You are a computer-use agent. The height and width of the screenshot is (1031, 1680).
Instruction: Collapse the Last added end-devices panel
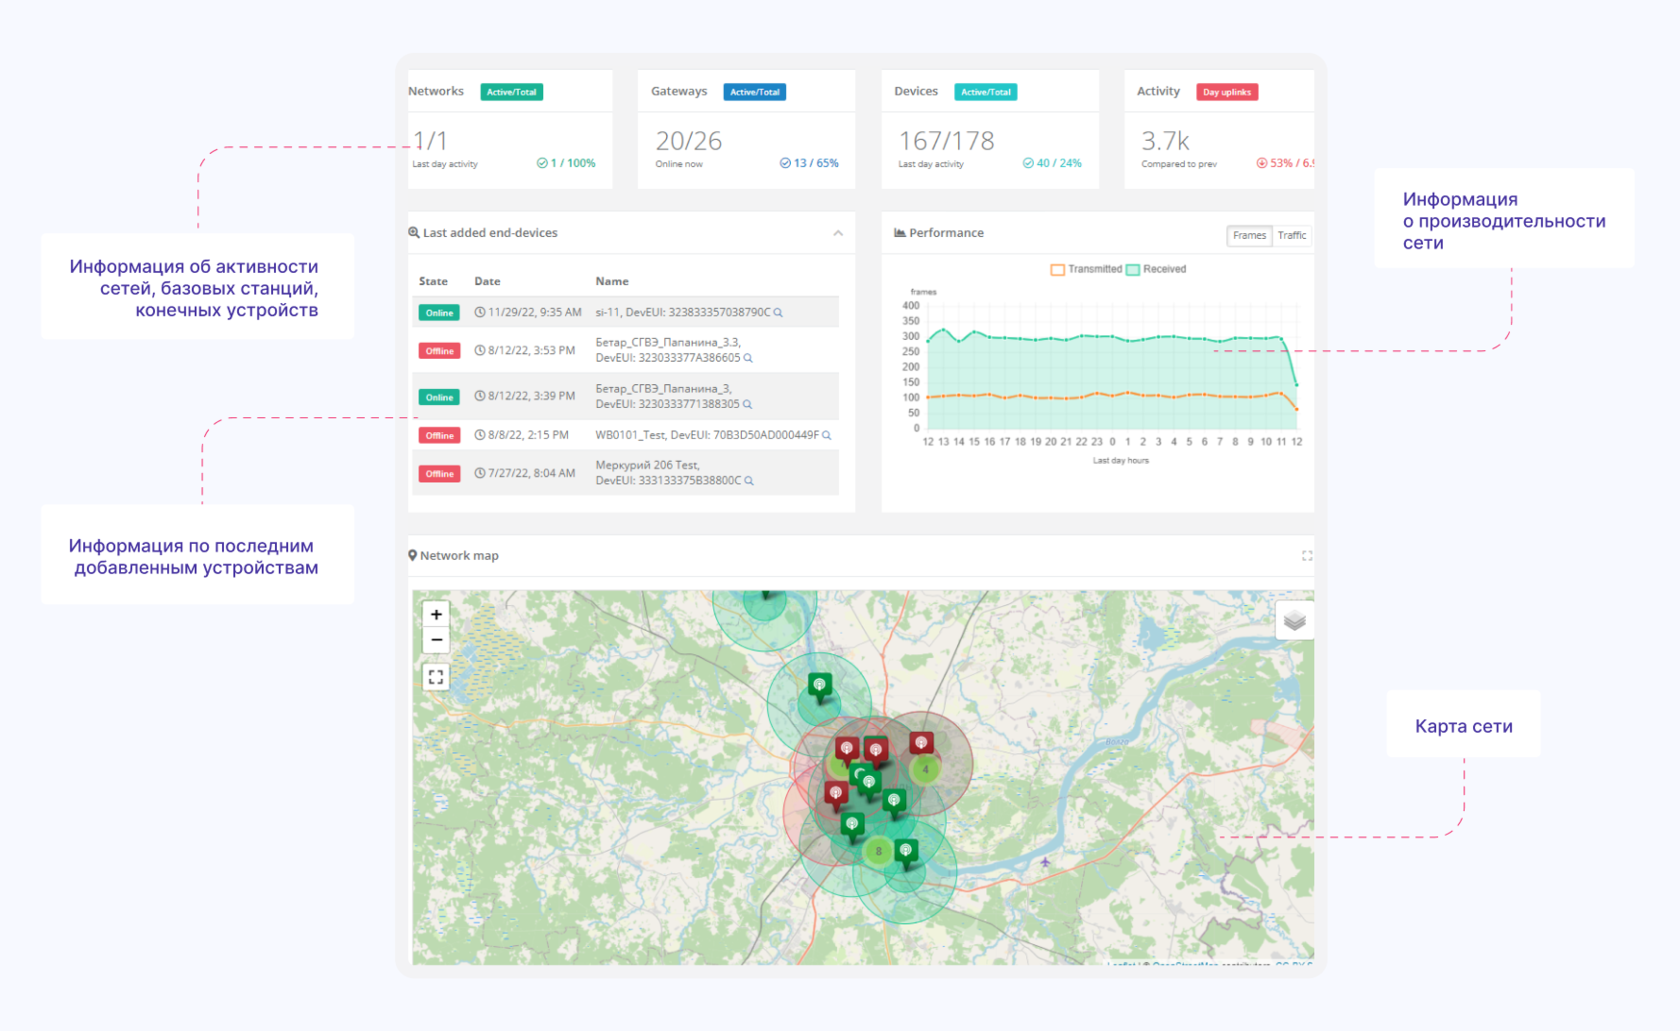838,233
